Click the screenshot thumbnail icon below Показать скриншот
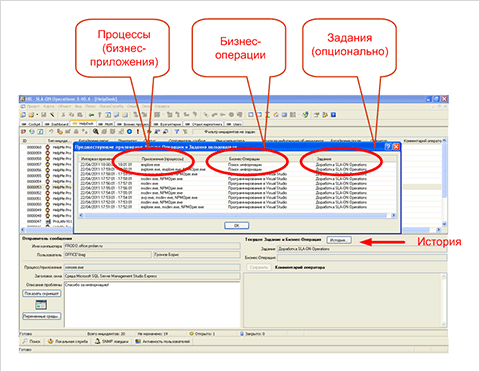This screenshot has height=372, width=480. tap(41, 304)
